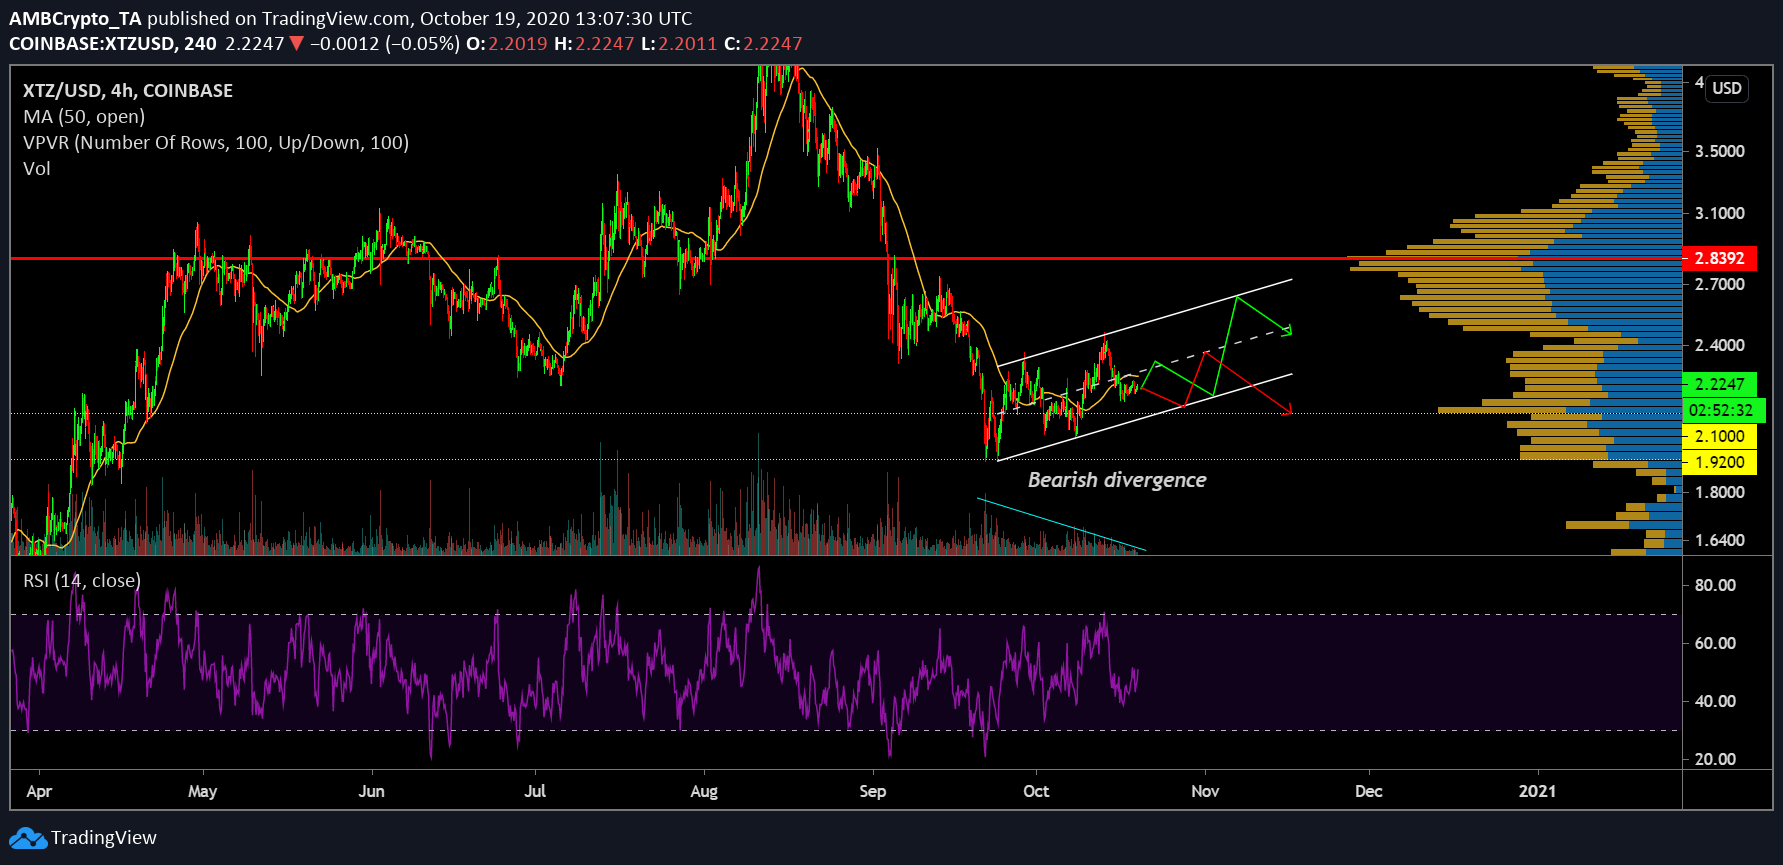
Task: Click the green 2.2247 current price label
Action: tap(1719, 384)
